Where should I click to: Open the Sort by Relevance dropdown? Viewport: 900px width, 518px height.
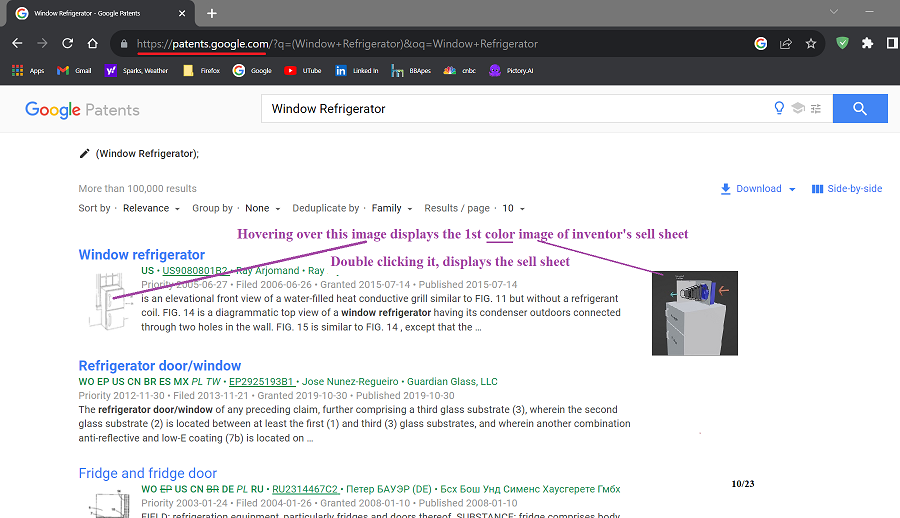pos(152,208)
